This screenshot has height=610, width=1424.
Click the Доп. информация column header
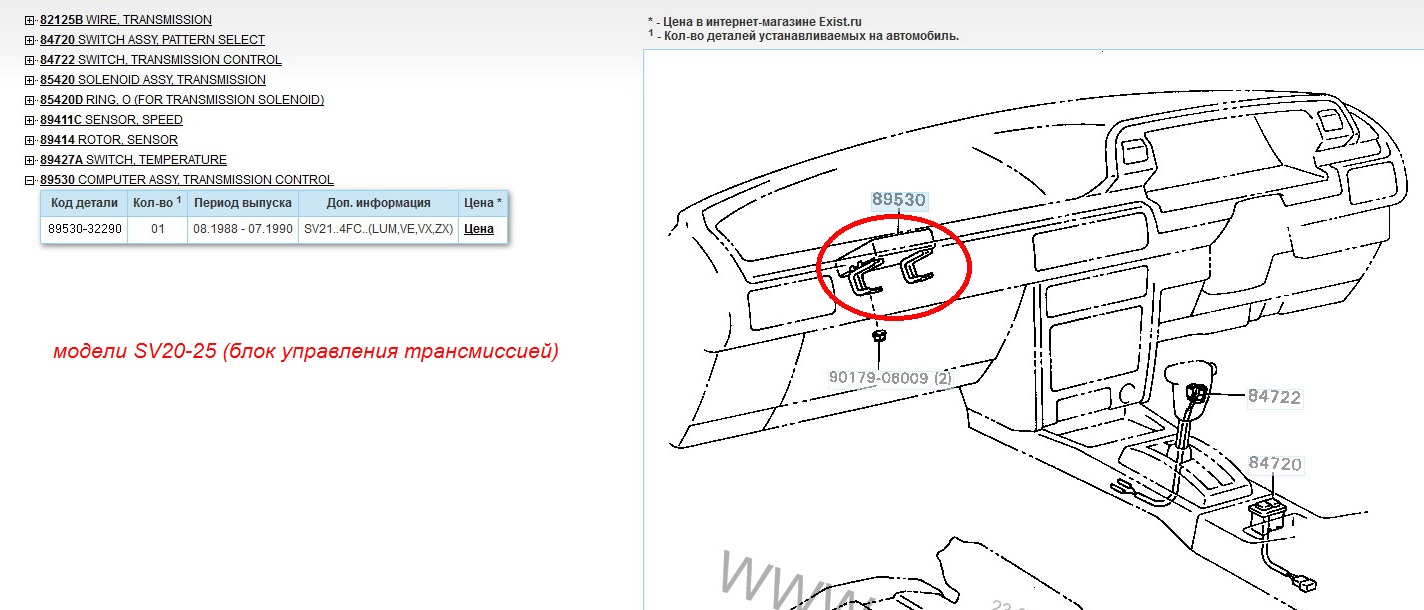378,202
